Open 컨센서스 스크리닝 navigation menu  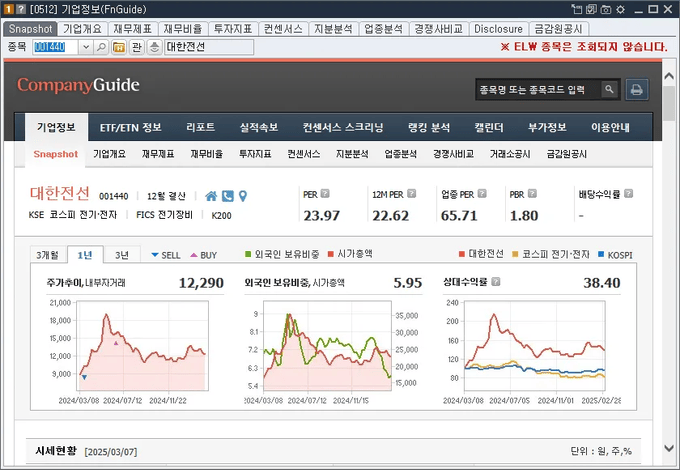click(343, 127)
